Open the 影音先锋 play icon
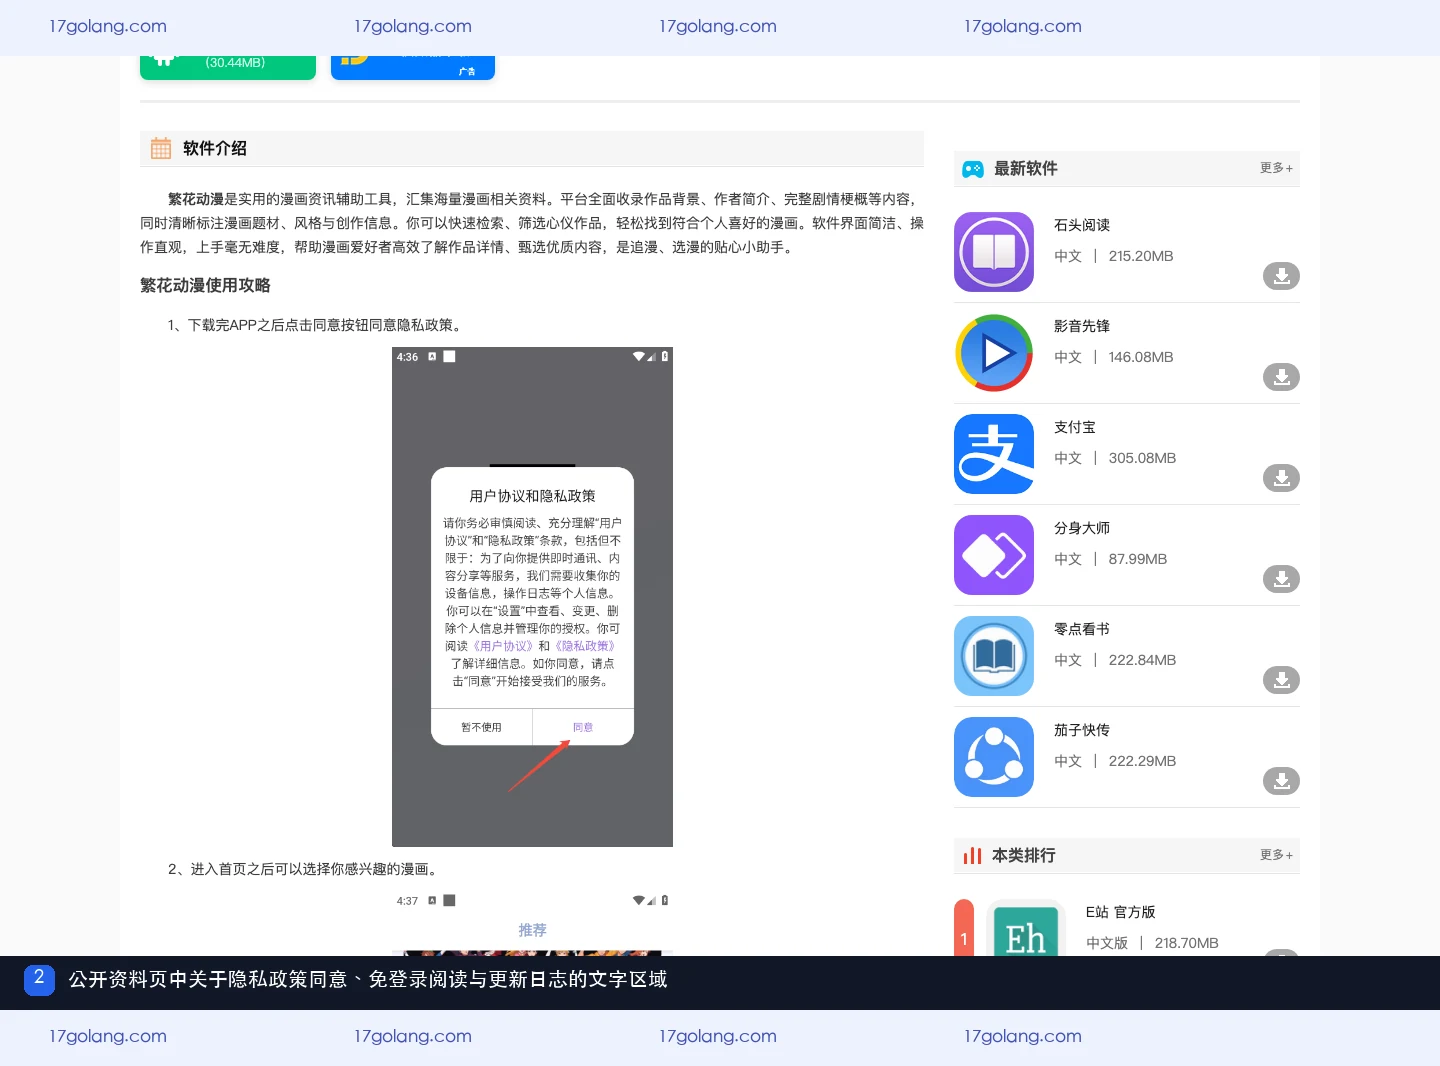 coord(994,353)
